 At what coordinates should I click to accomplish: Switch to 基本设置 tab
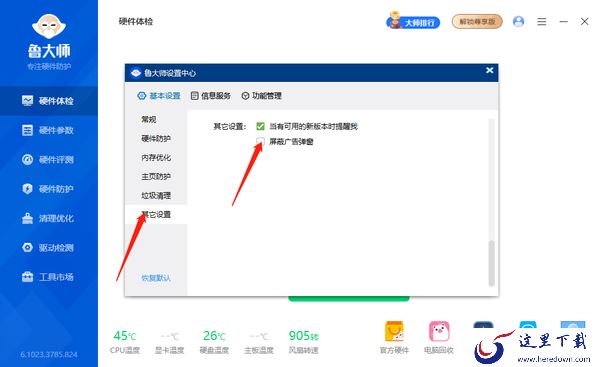(159, 96)
